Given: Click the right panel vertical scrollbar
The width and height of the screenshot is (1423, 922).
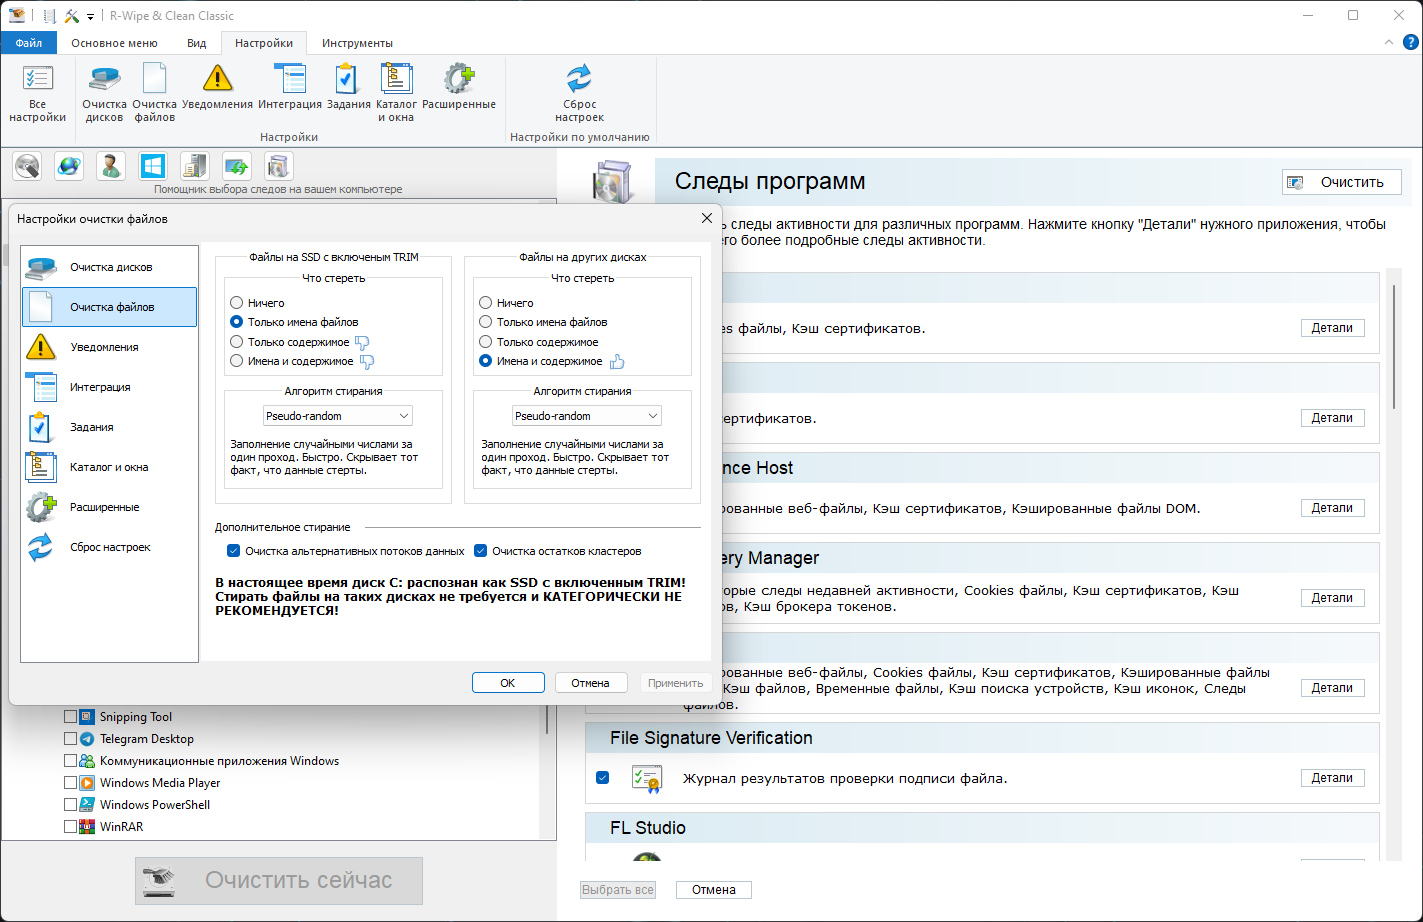Looking at the screenshot, I should coord(1395,345).
